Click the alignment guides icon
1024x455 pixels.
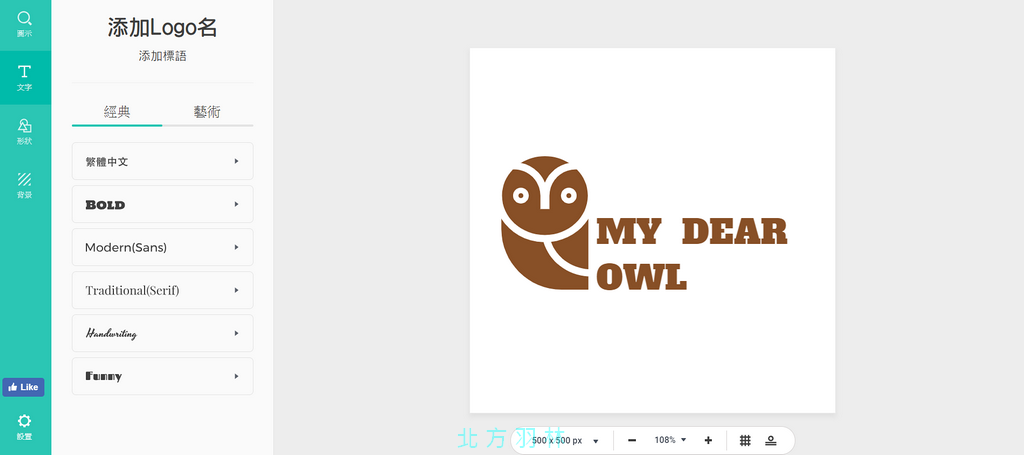771,441
